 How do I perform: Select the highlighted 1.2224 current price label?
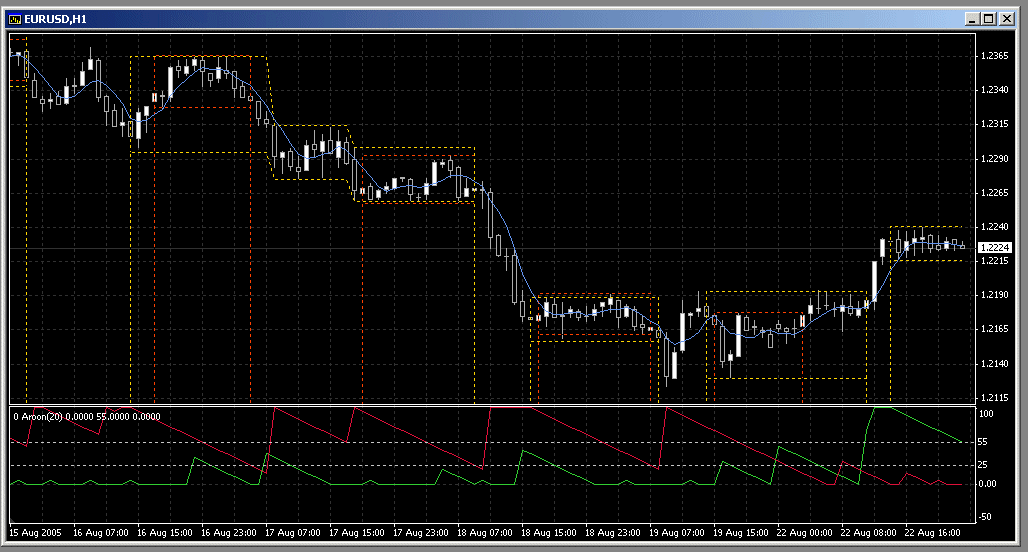[x=994, y=248]
